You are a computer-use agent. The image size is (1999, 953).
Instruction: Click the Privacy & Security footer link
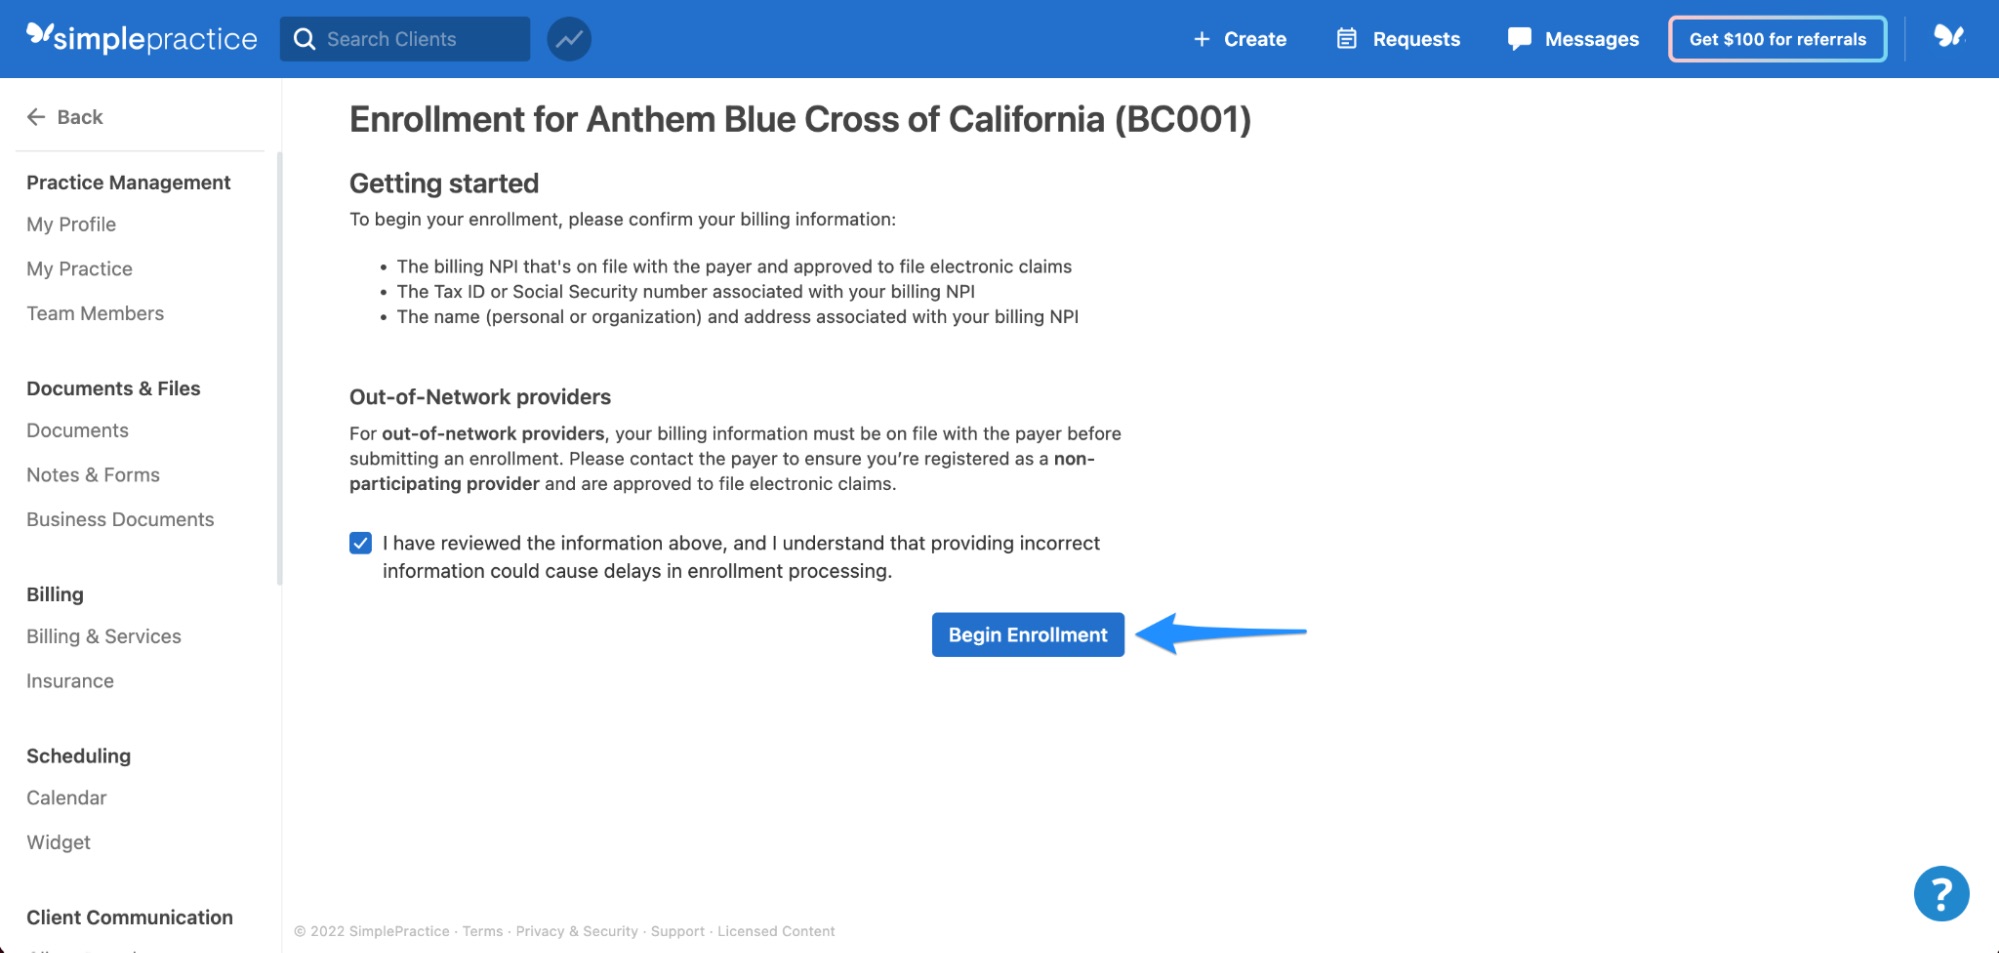[577, 930]
